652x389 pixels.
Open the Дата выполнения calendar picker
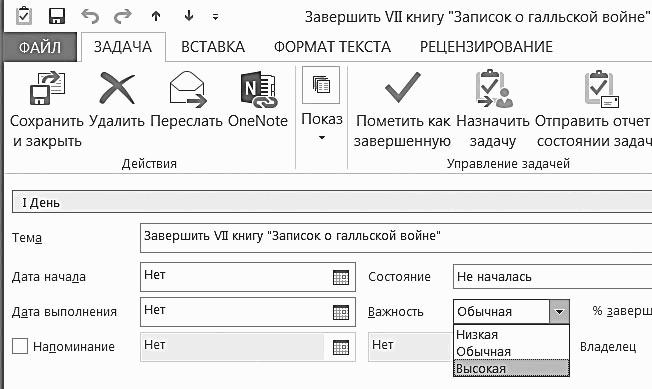point(341,312)
